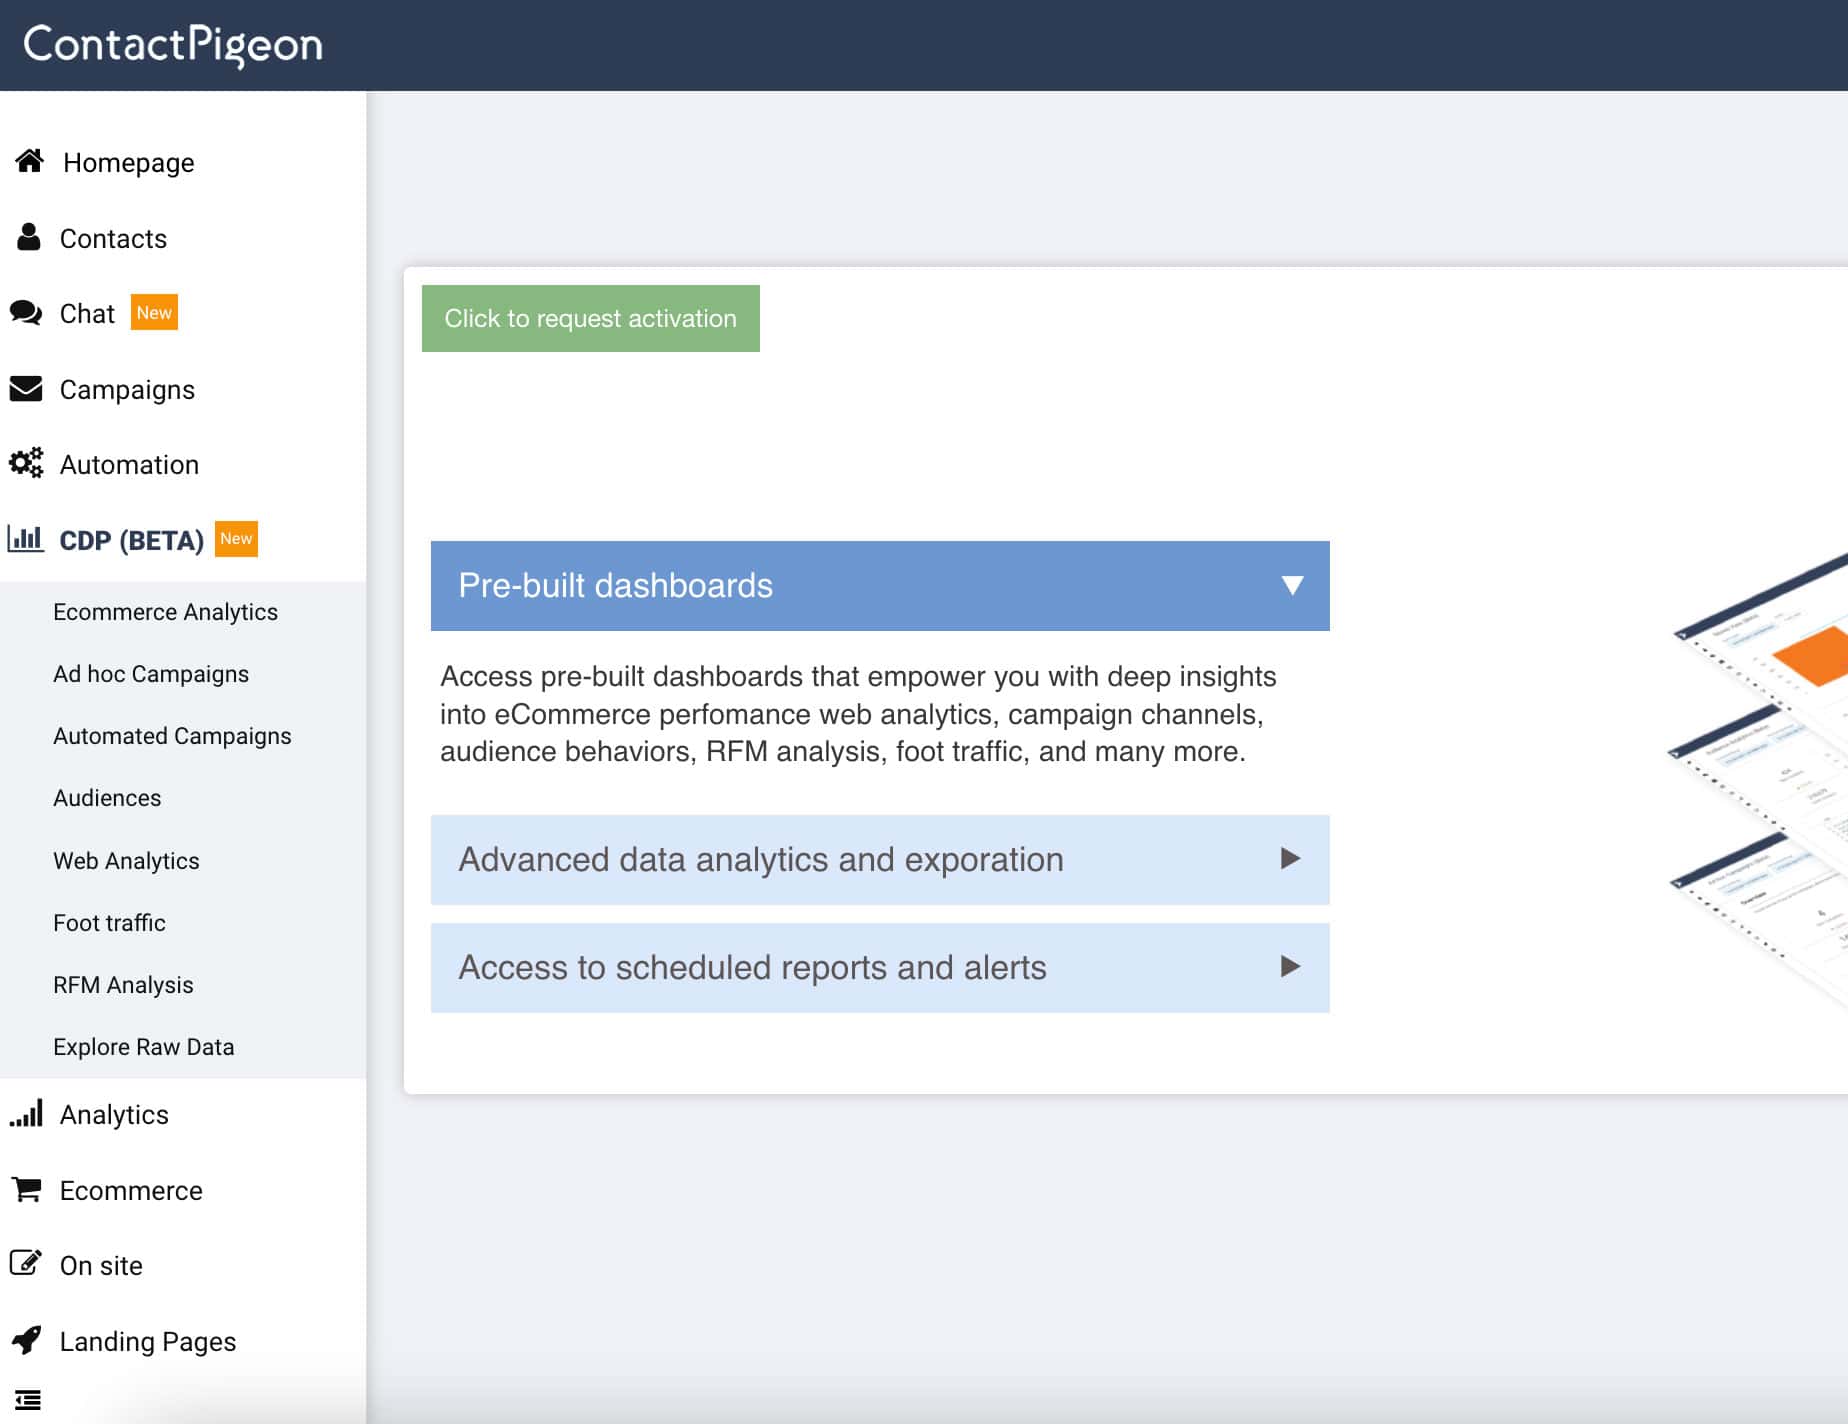1848x1424 pixels.
Task: Click the request activation button
Action: 590,318
